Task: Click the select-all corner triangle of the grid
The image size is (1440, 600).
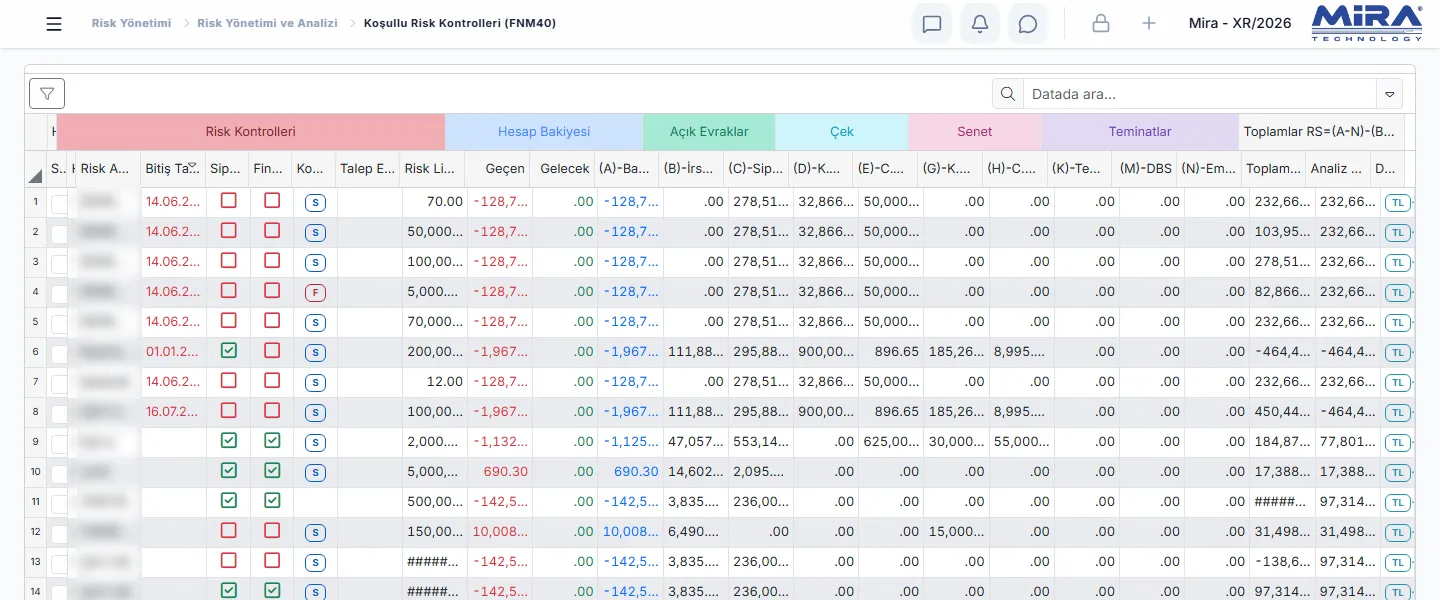Action: click(36, 176)
